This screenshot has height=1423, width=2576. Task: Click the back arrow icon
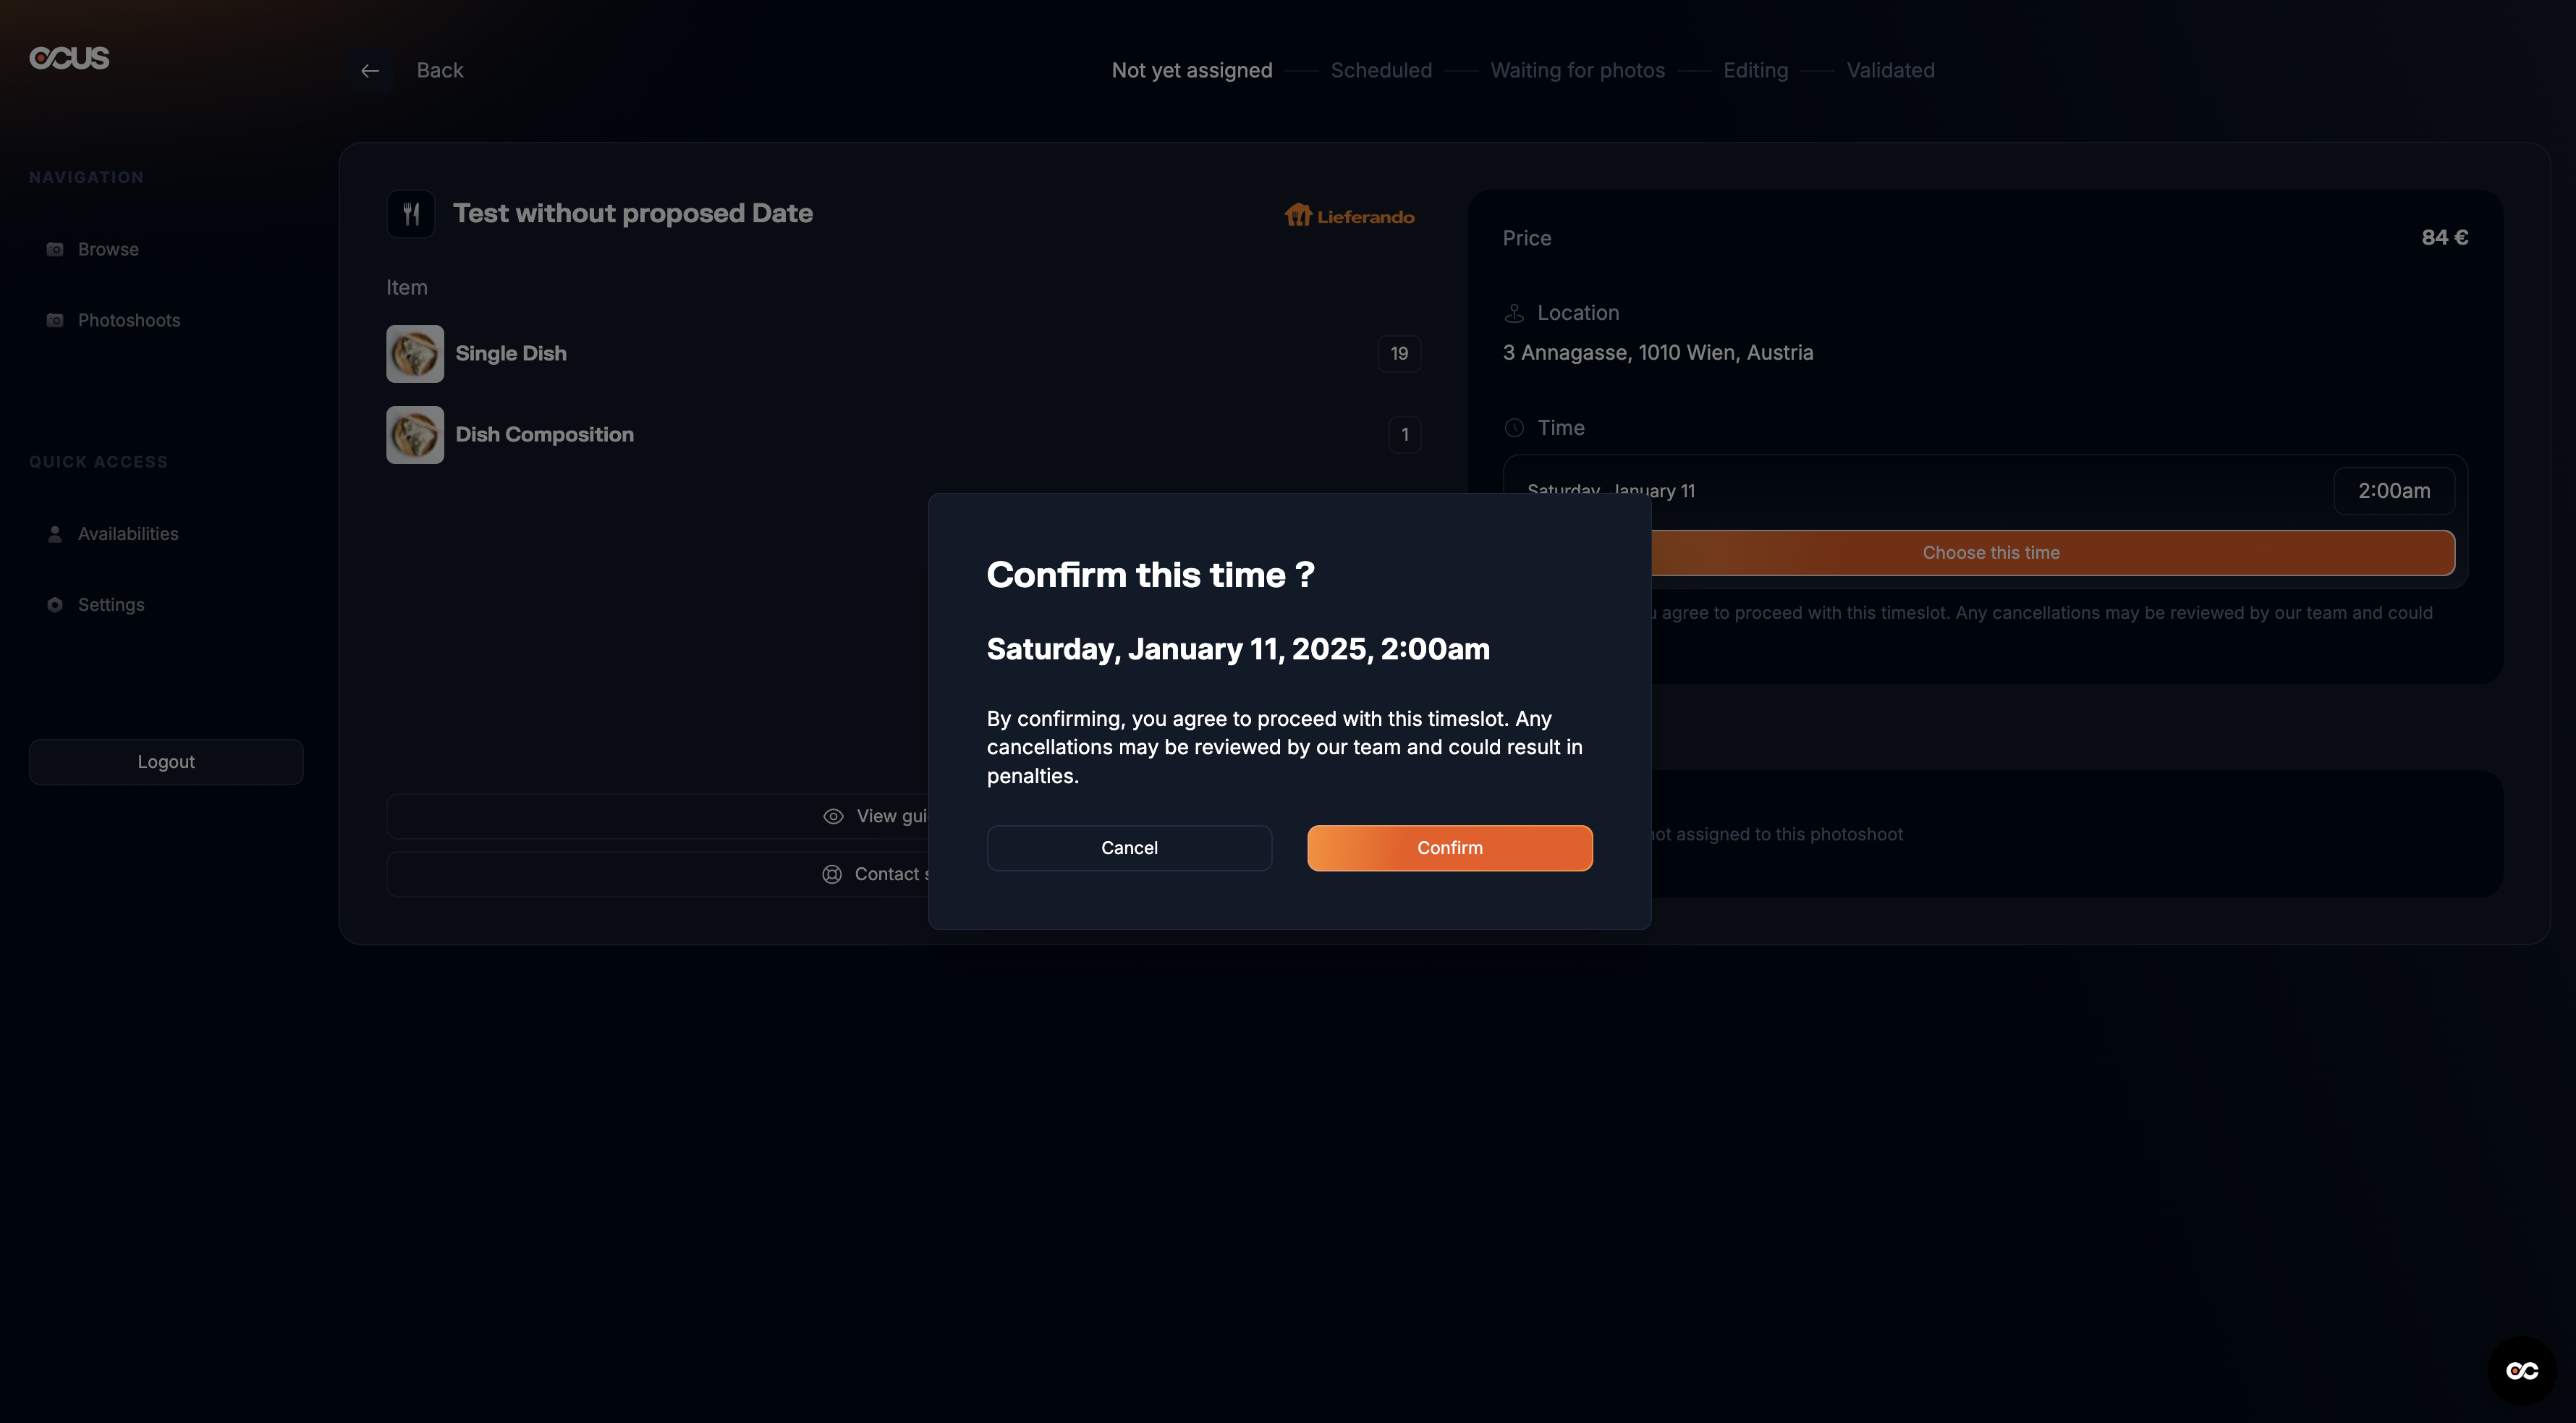[x=370, y=71]
